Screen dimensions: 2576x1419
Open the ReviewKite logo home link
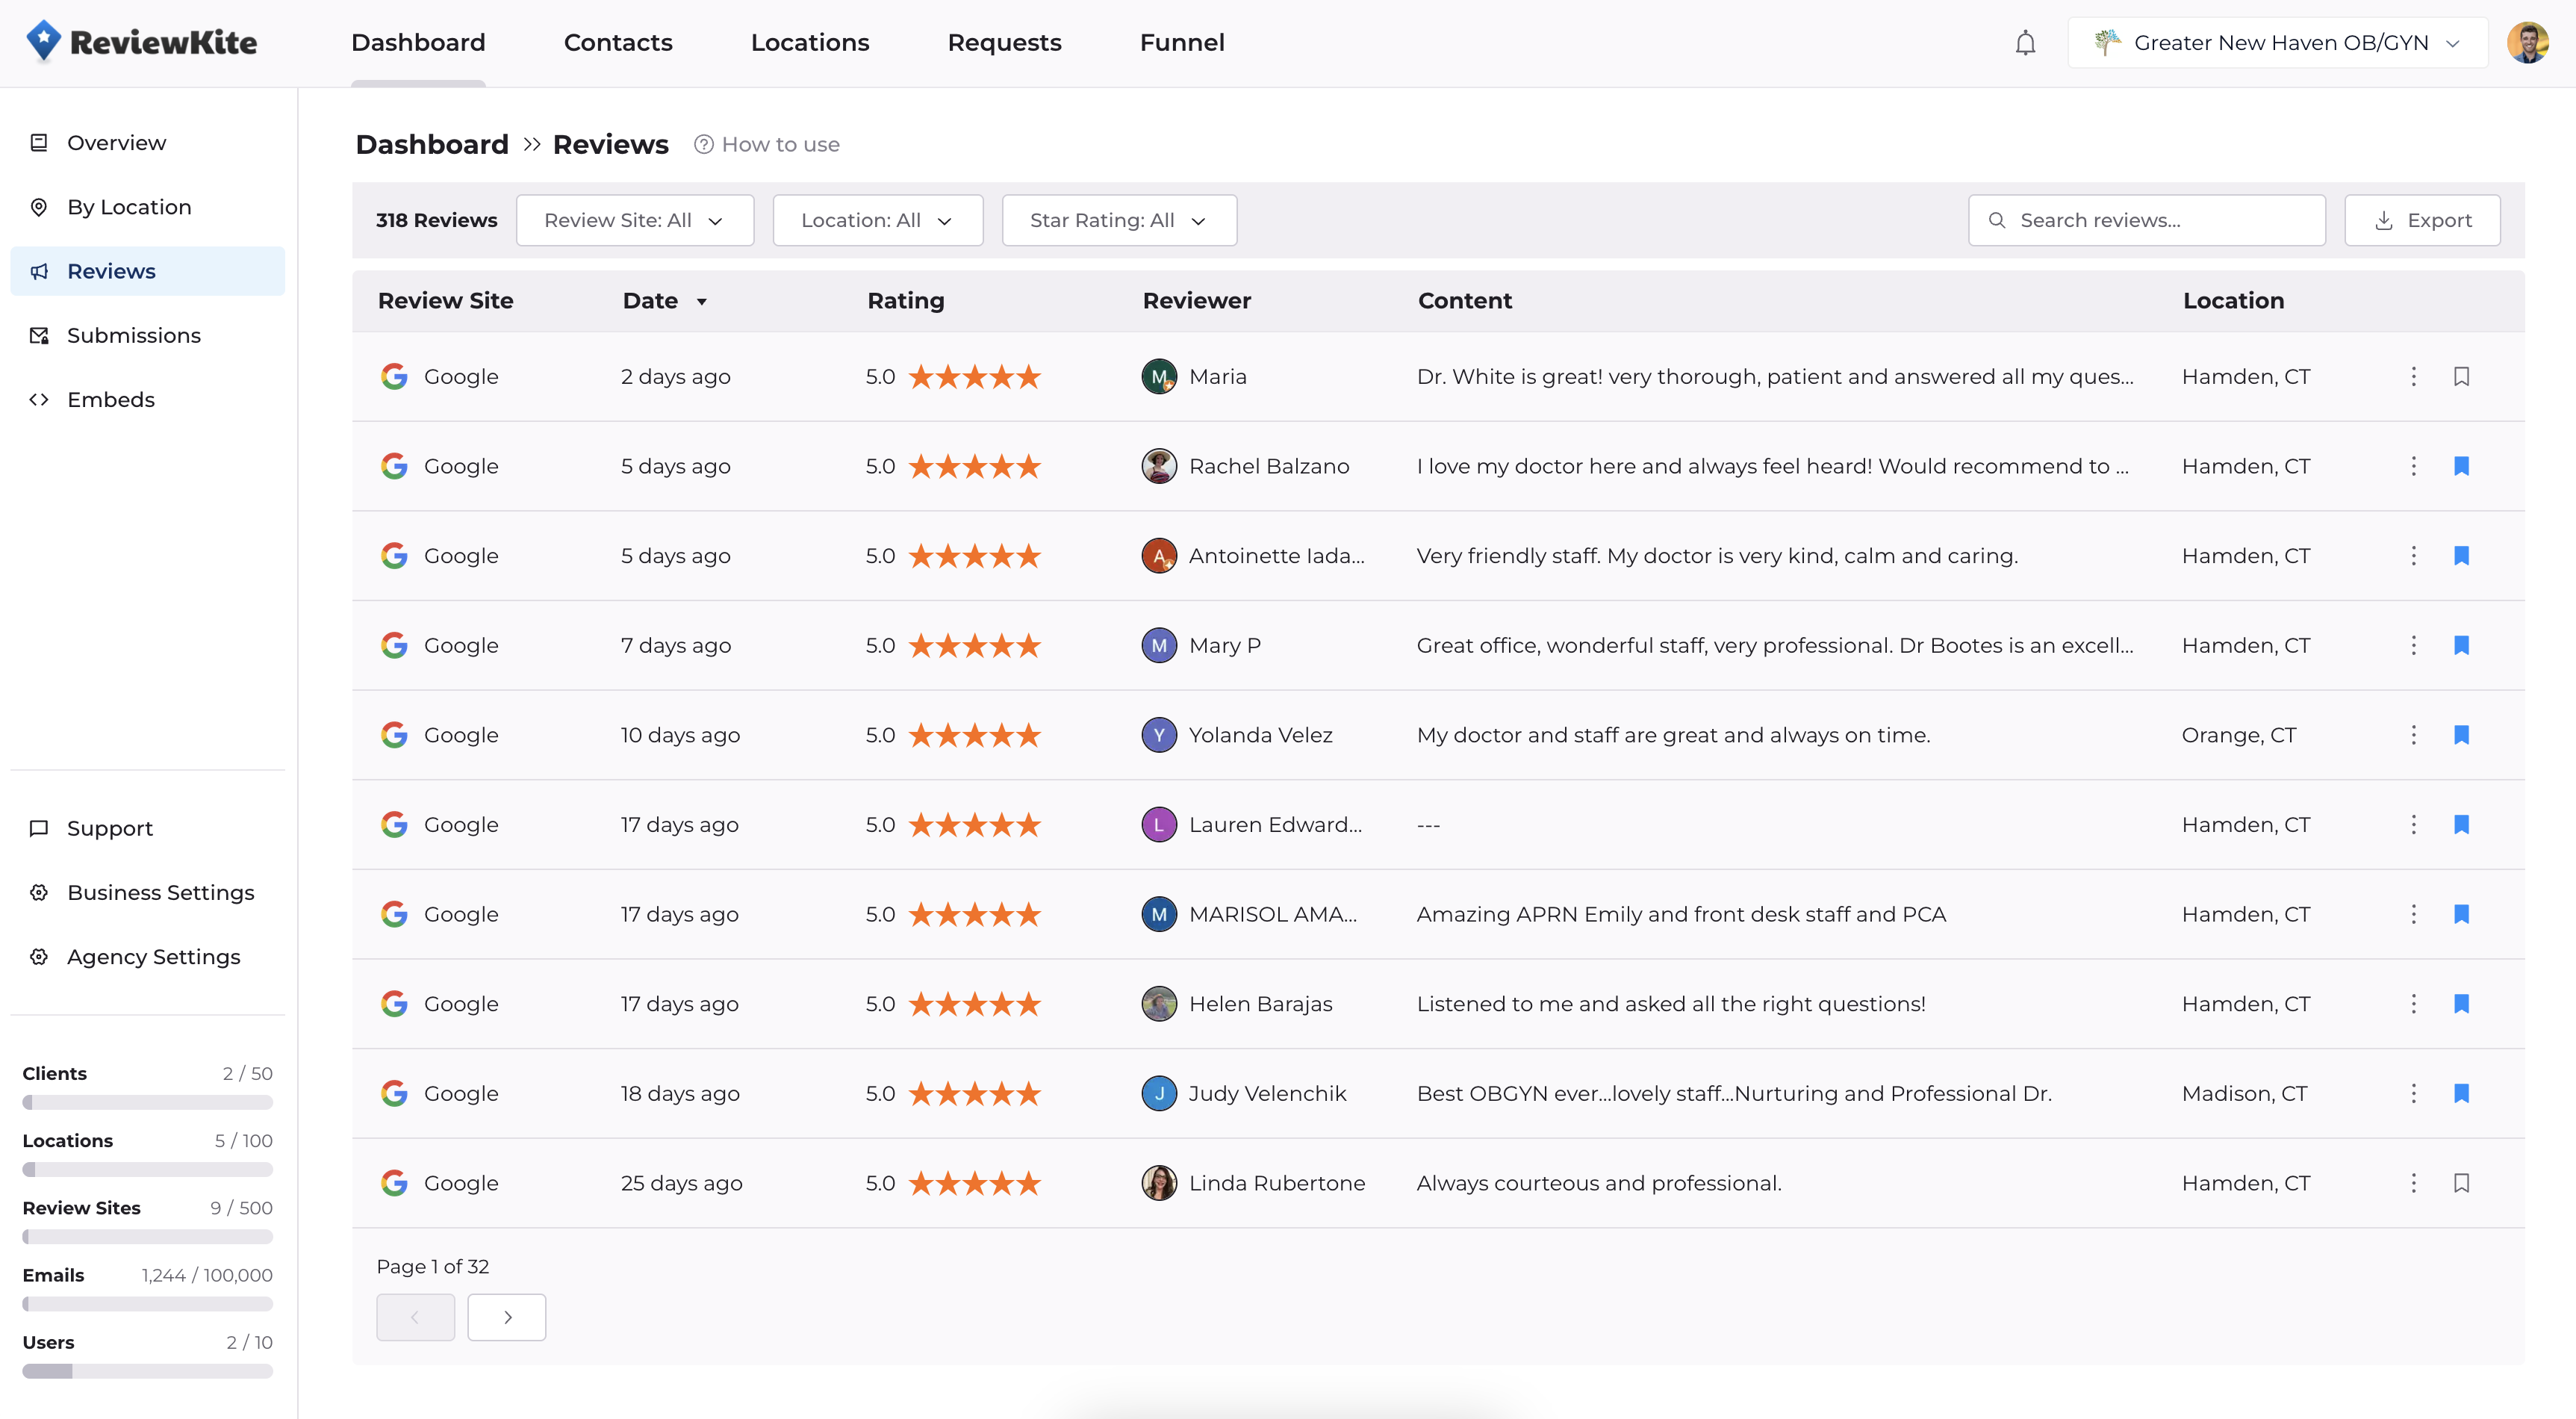pyautogui.click(x=141, y=42)
